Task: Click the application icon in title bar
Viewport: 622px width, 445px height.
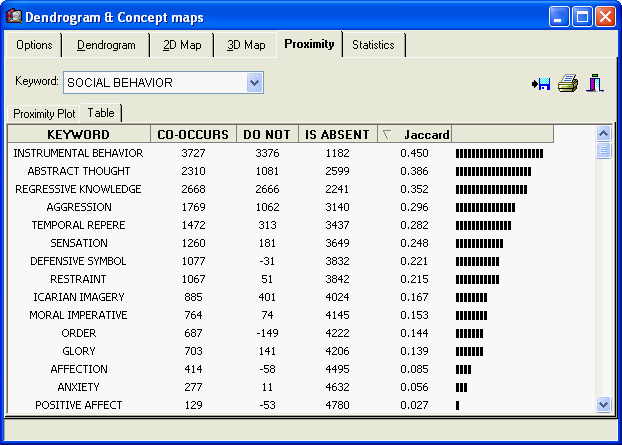Action: click(16, 17)
